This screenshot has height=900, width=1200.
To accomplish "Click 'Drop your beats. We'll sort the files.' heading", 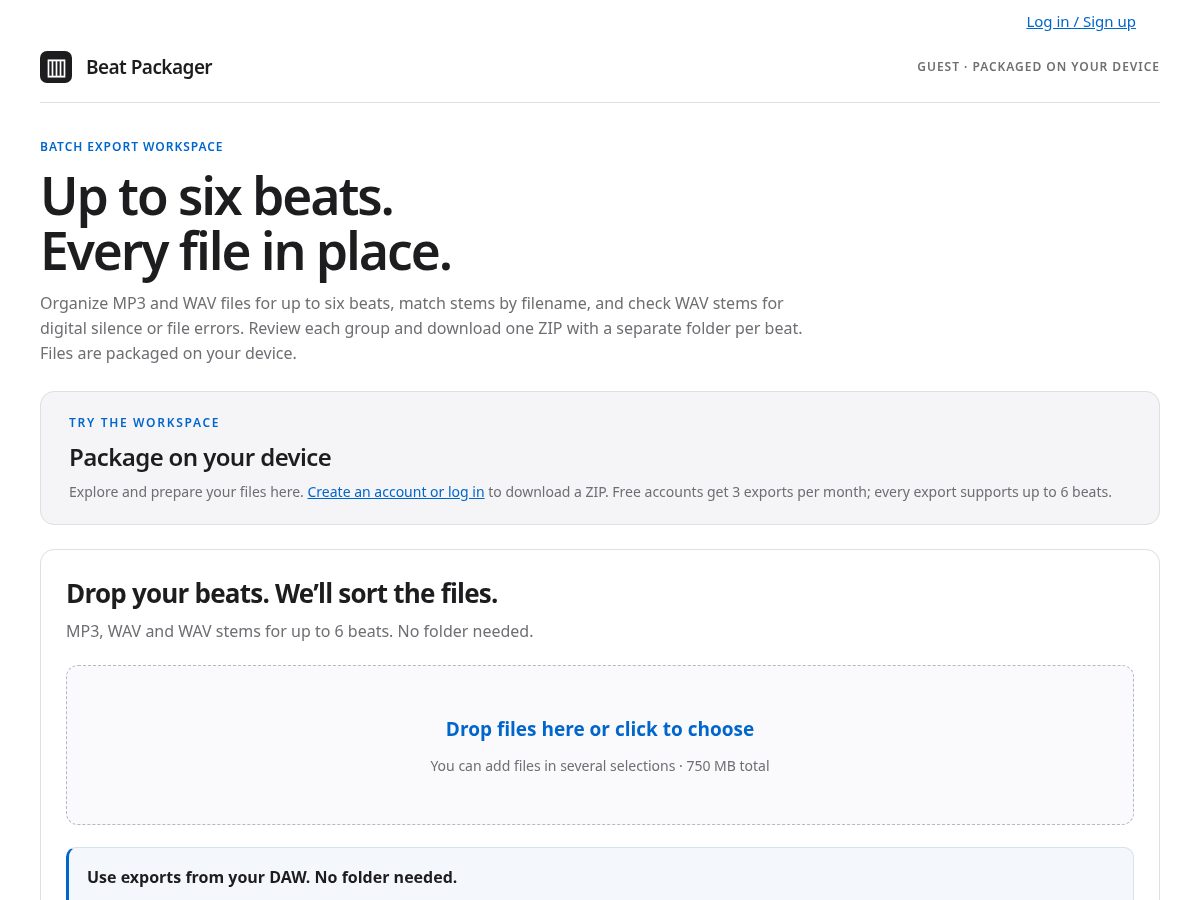I will pos(282,593).
